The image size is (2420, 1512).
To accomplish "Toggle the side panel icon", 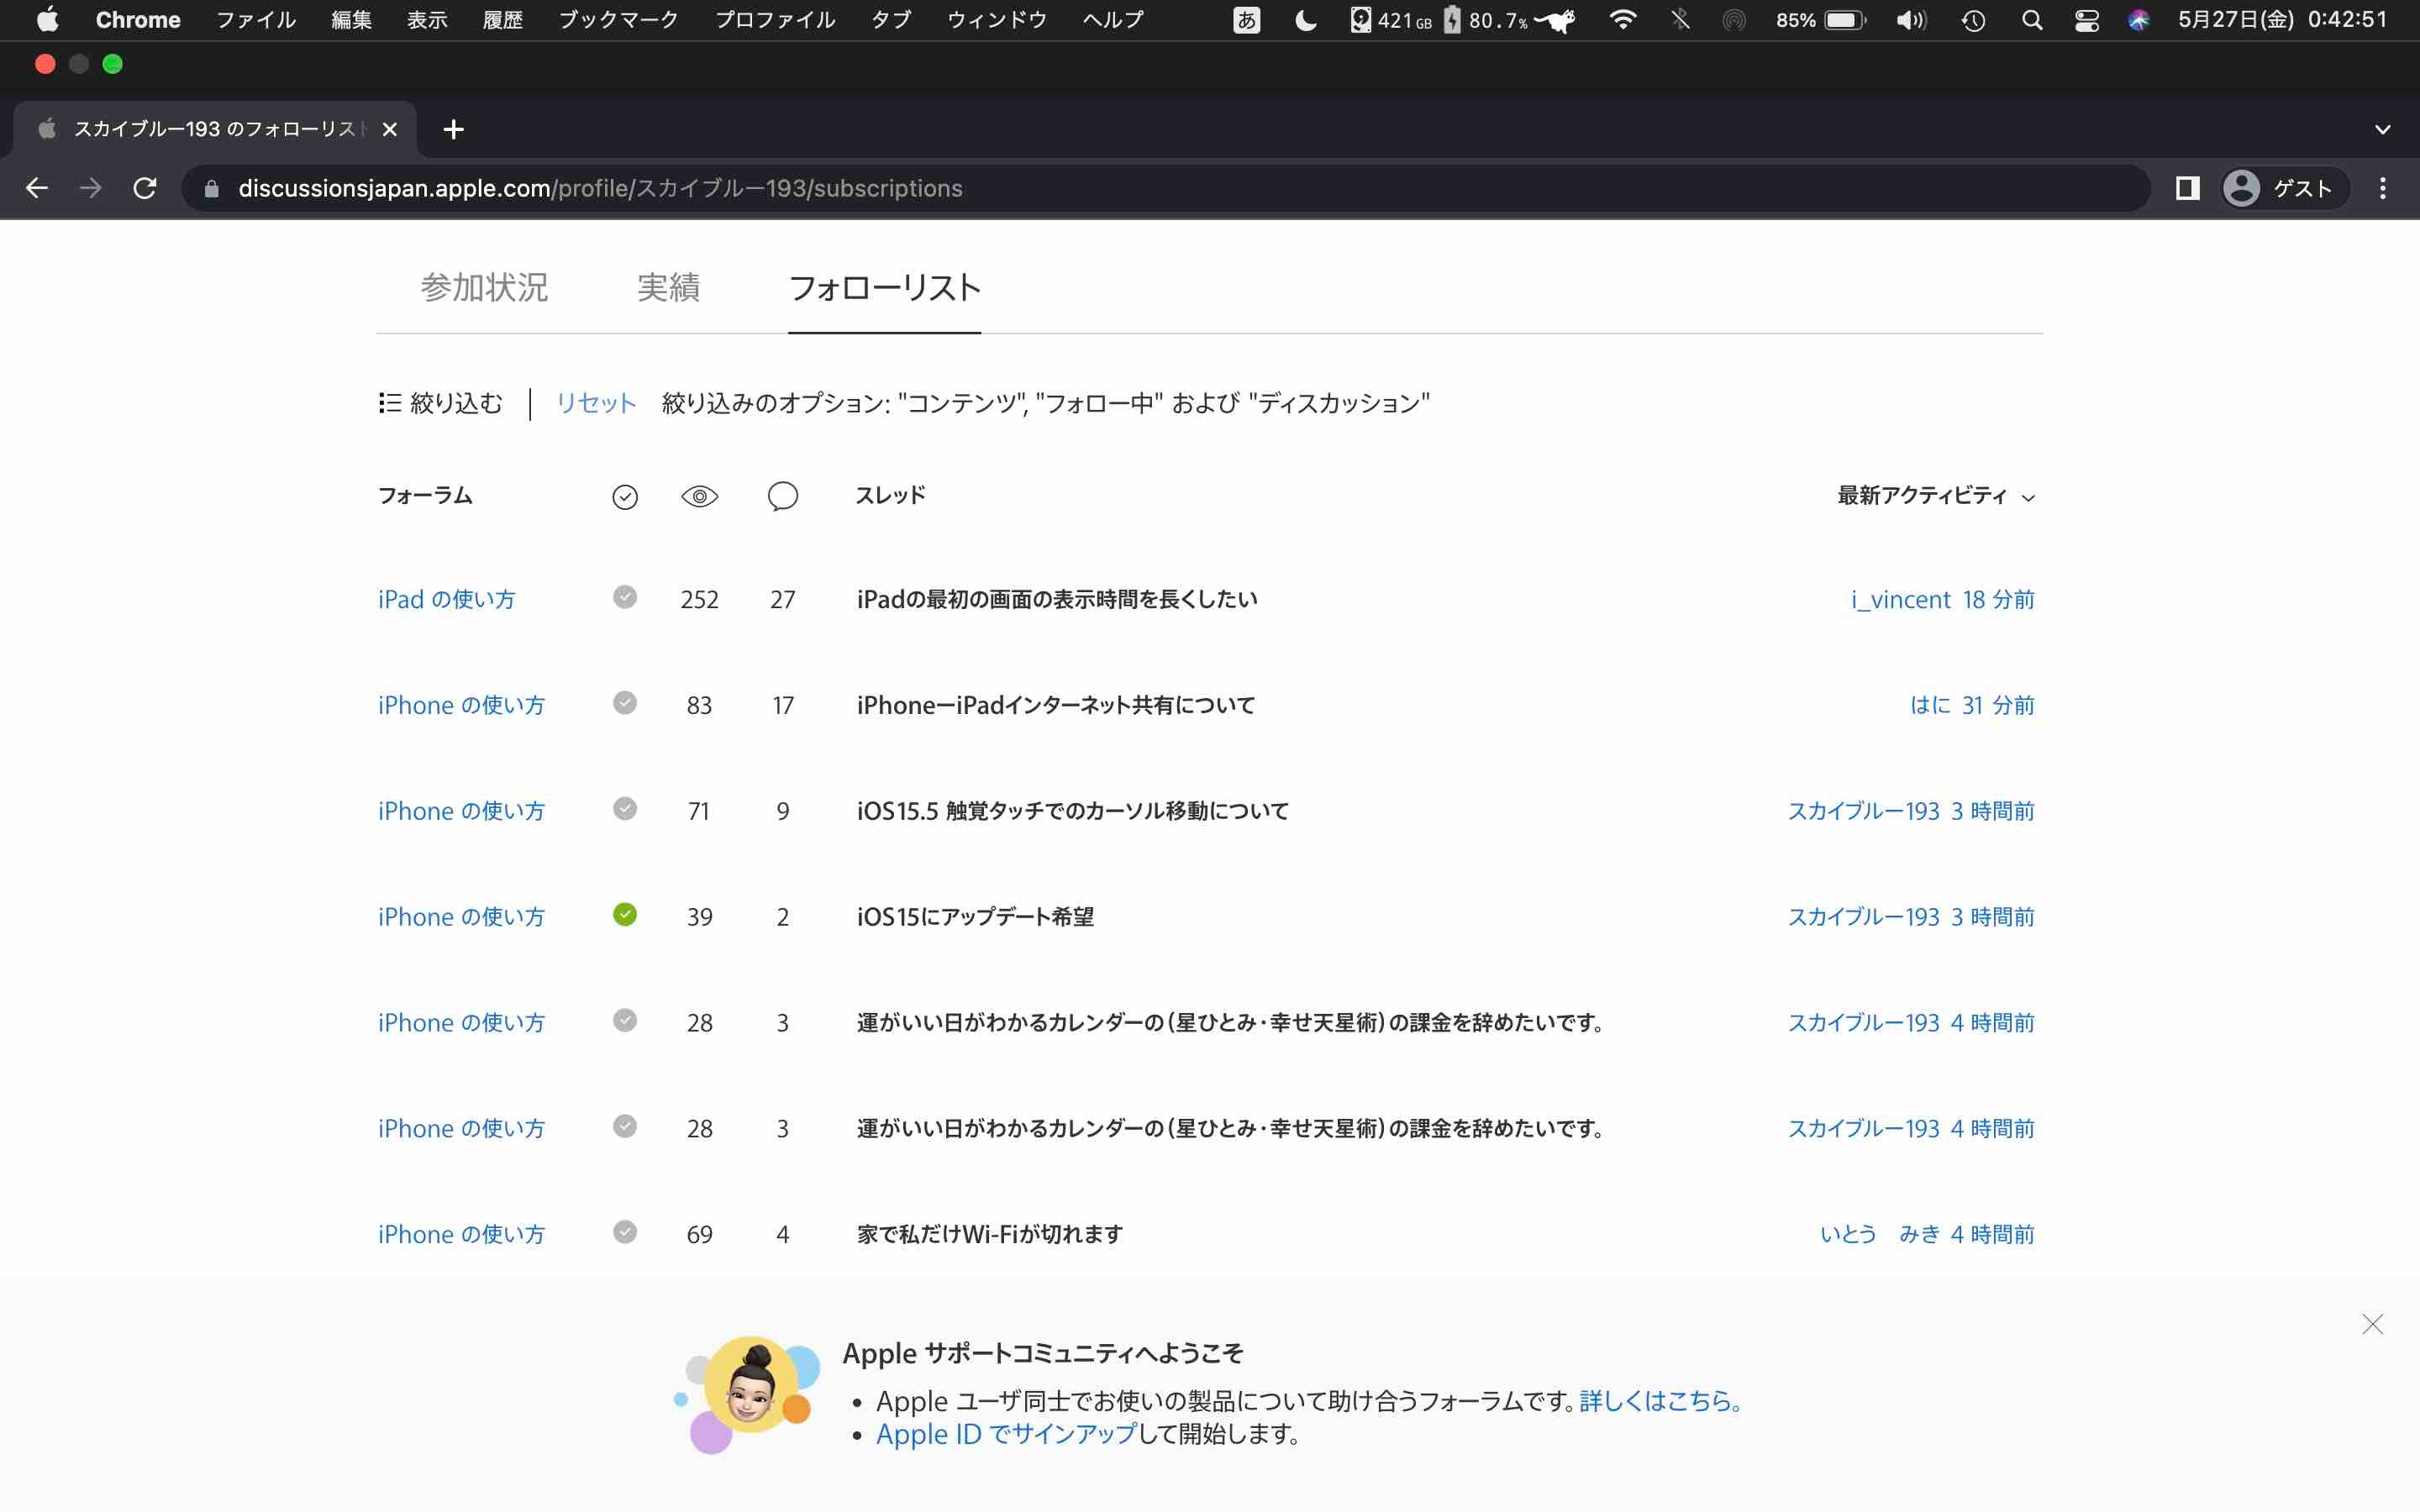I will pos(2187,188).
